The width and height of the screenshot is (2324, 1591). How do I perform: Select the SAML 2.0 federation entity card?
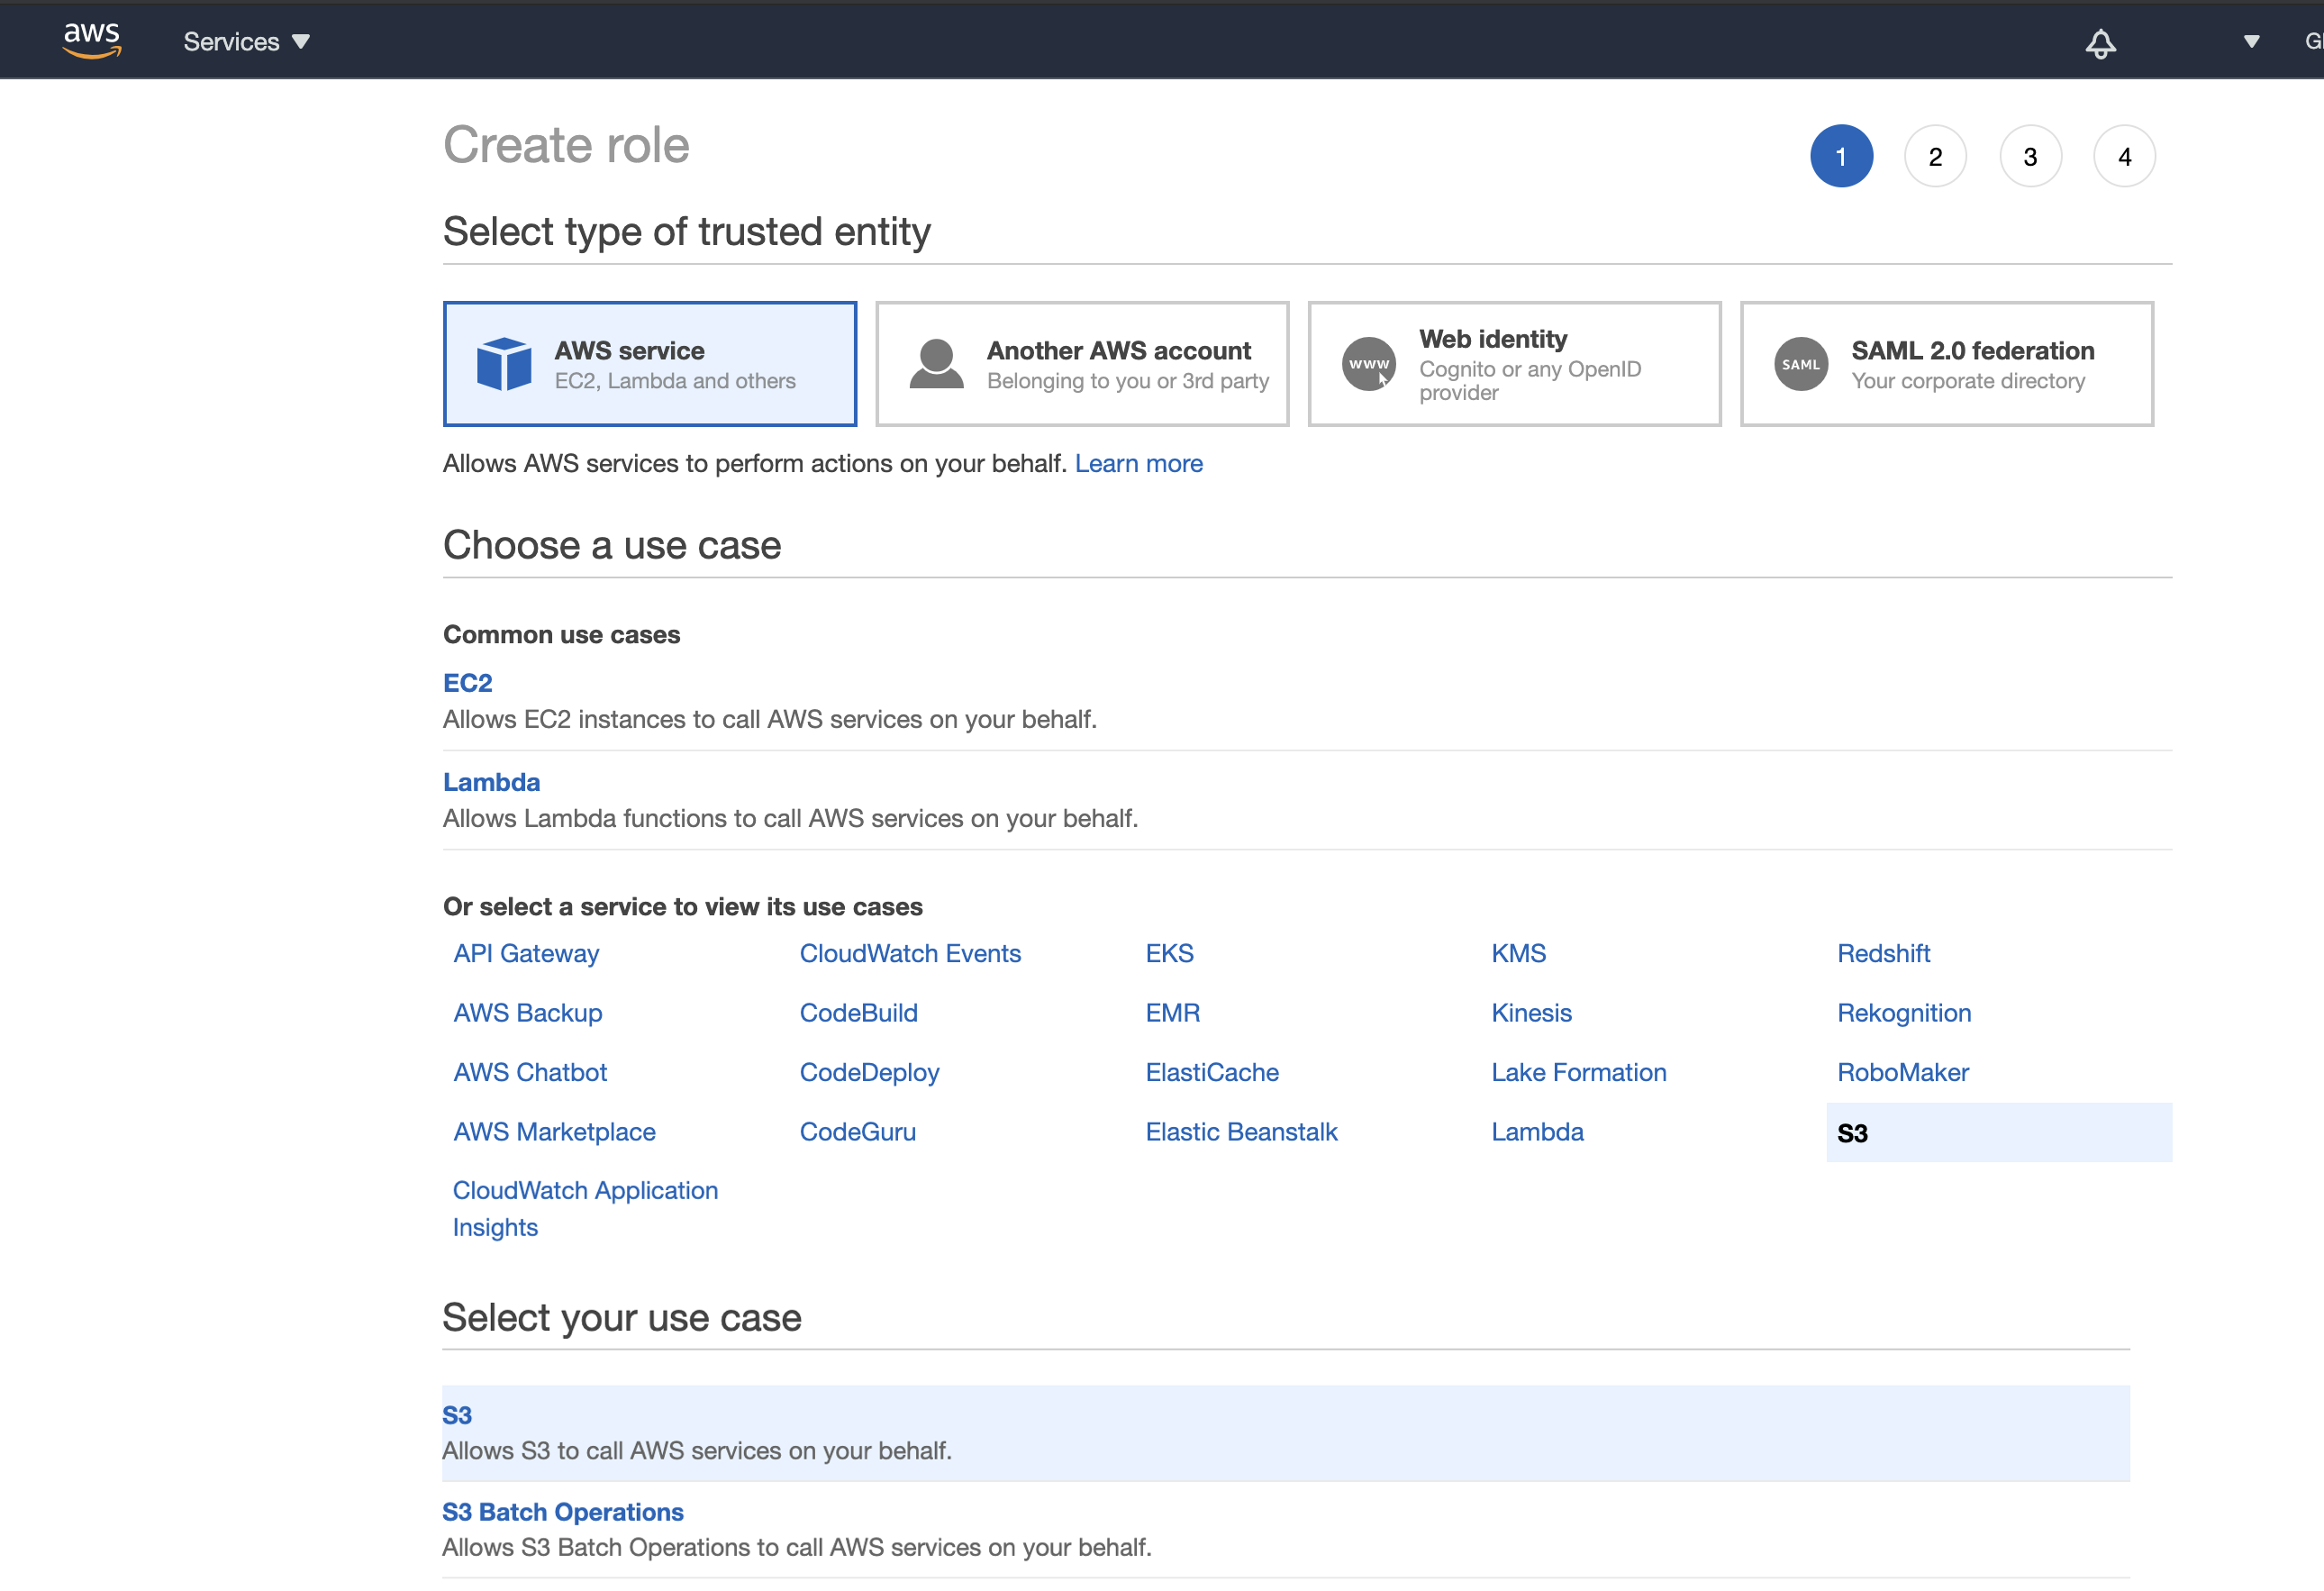click(1946, 364)
